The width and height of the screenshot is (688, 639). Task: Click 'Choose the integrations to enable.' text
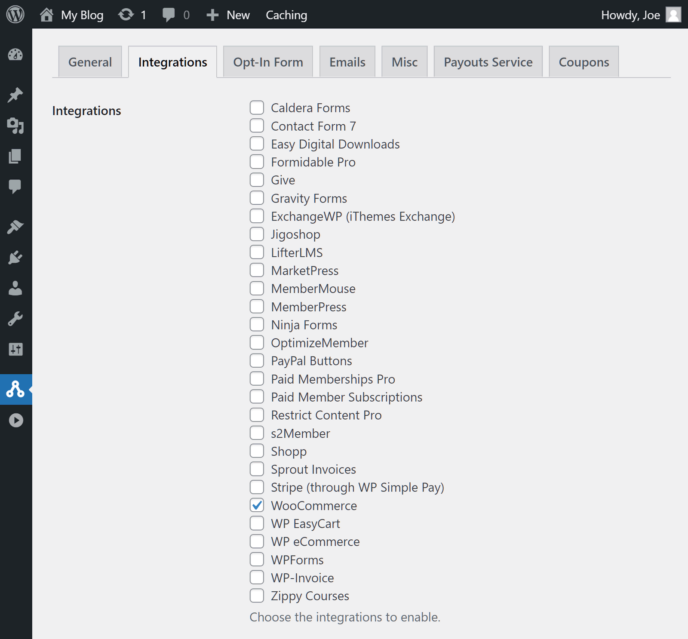point(345,617)
